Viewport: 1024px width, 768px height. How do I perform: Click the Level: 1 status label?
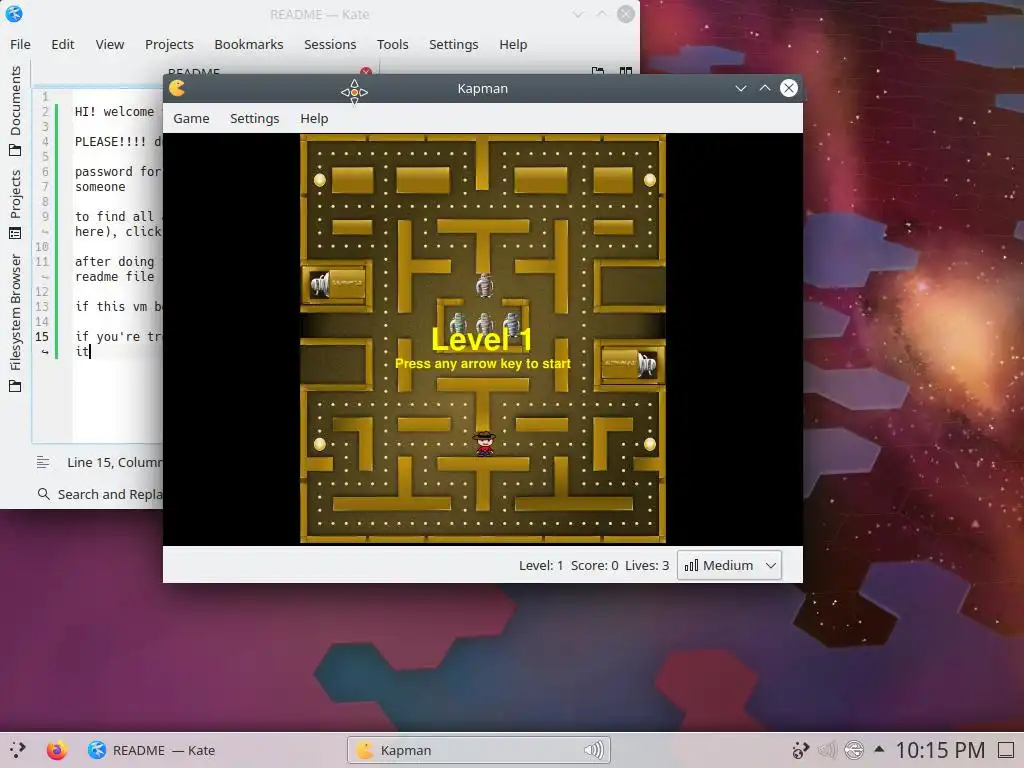(x=541, y=566)
